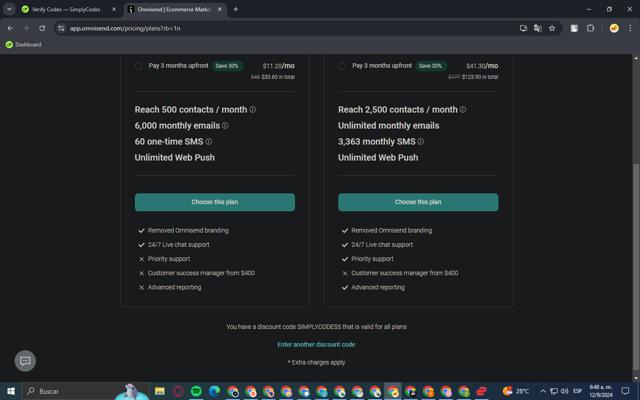The width and height of the screenshot is (640, 400).
Task: Open Spotify from the taskbar
Action: click(196, 391)
